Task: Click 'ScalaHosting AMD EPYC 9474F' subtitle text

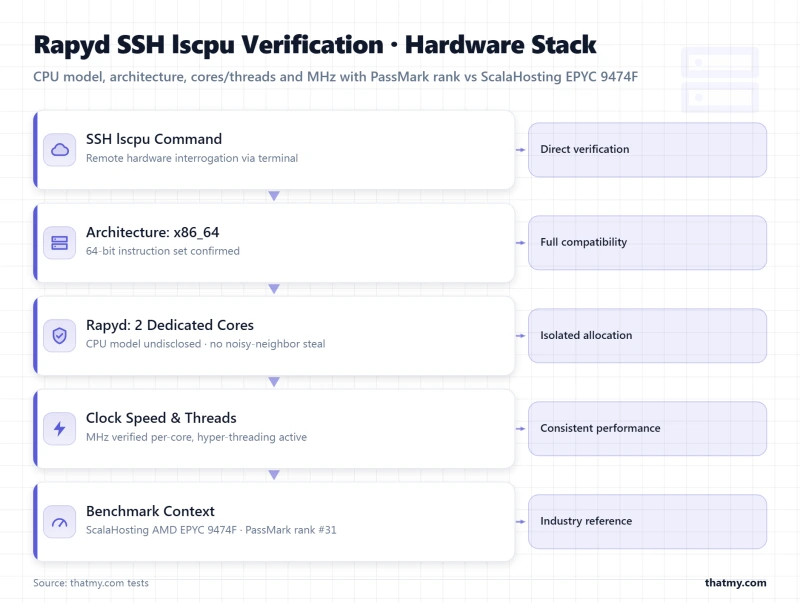Action: tap(211, 530)
